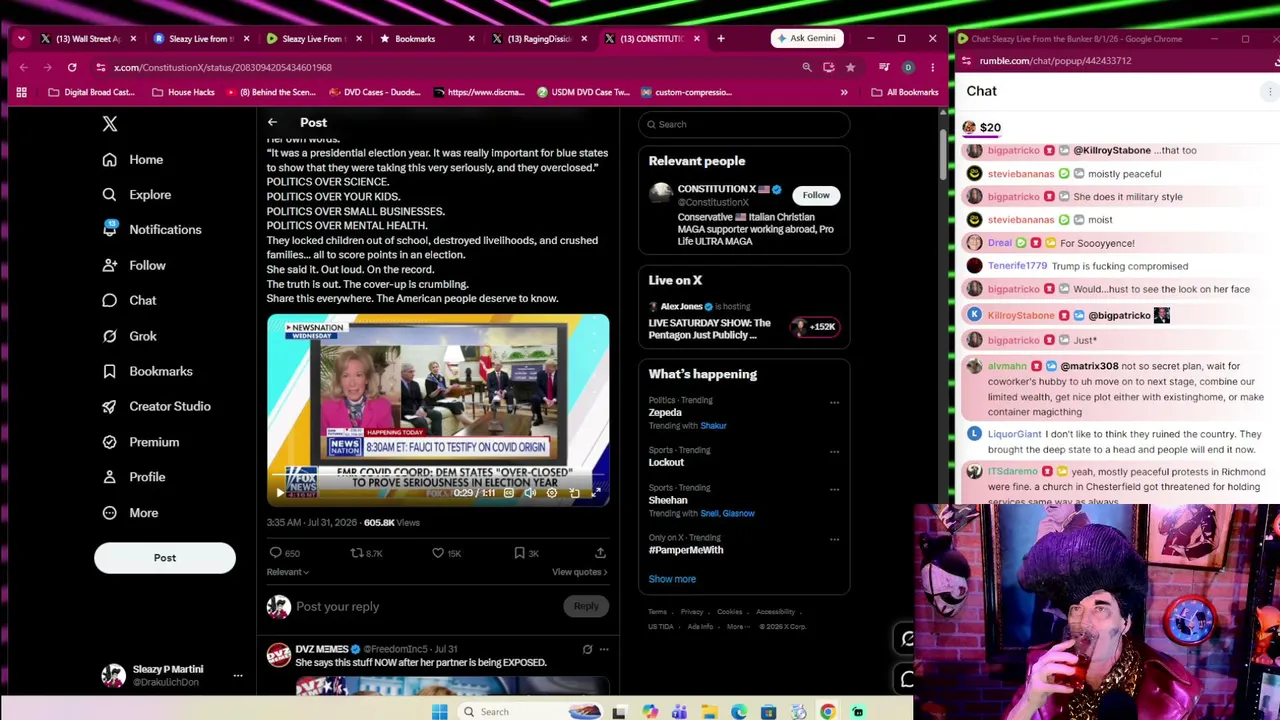Image resolution: width=1280 pixels, height=720 pixels.
Task: Click Grok icon on DVZ MEMES reply
Action: tap(587, 650)
